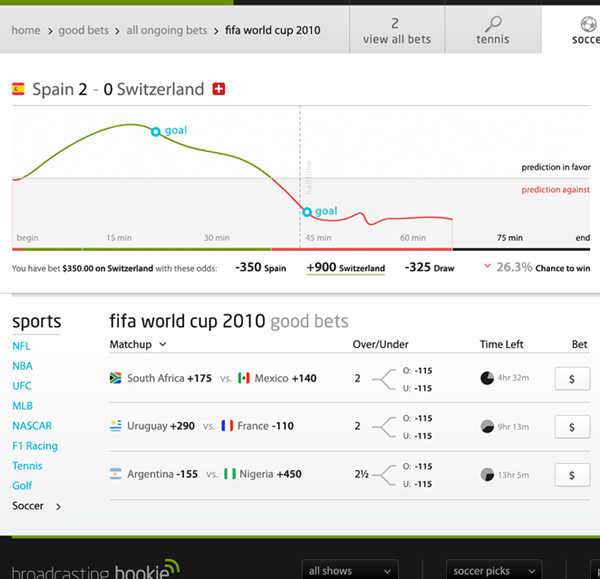
Task: Select Under -115 for Uruguay match
Action: [417, 436]
